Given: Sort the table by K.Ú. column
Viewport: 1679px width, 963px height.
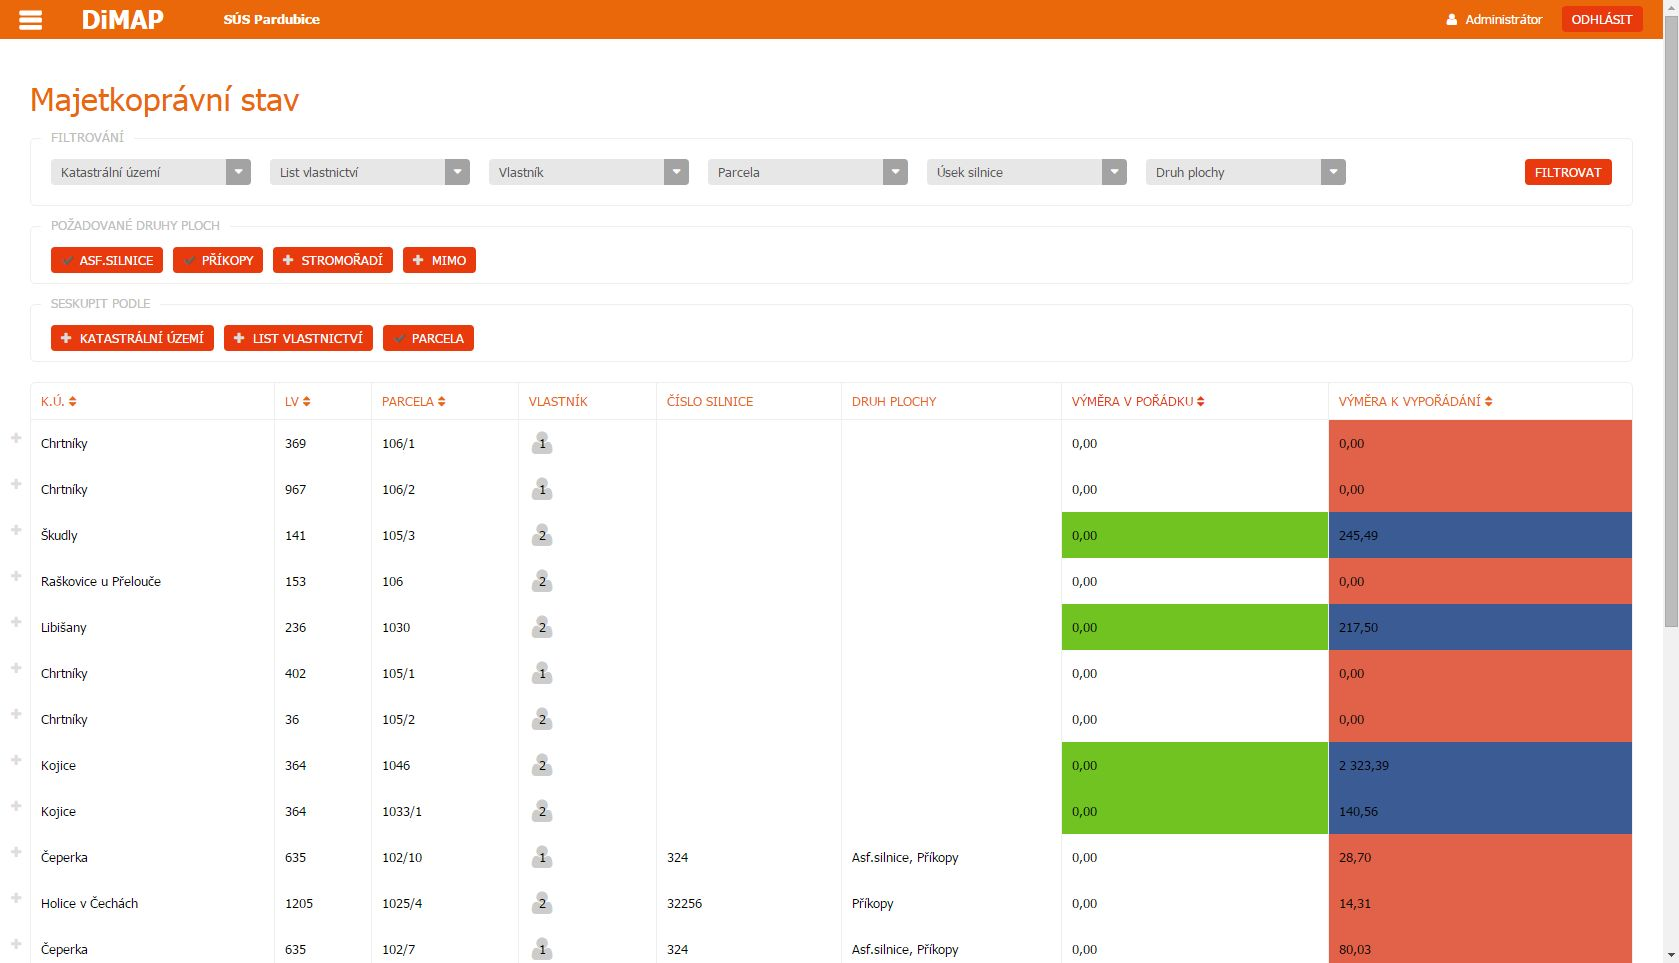Looking at the screenshot, I should pos(59,401).
